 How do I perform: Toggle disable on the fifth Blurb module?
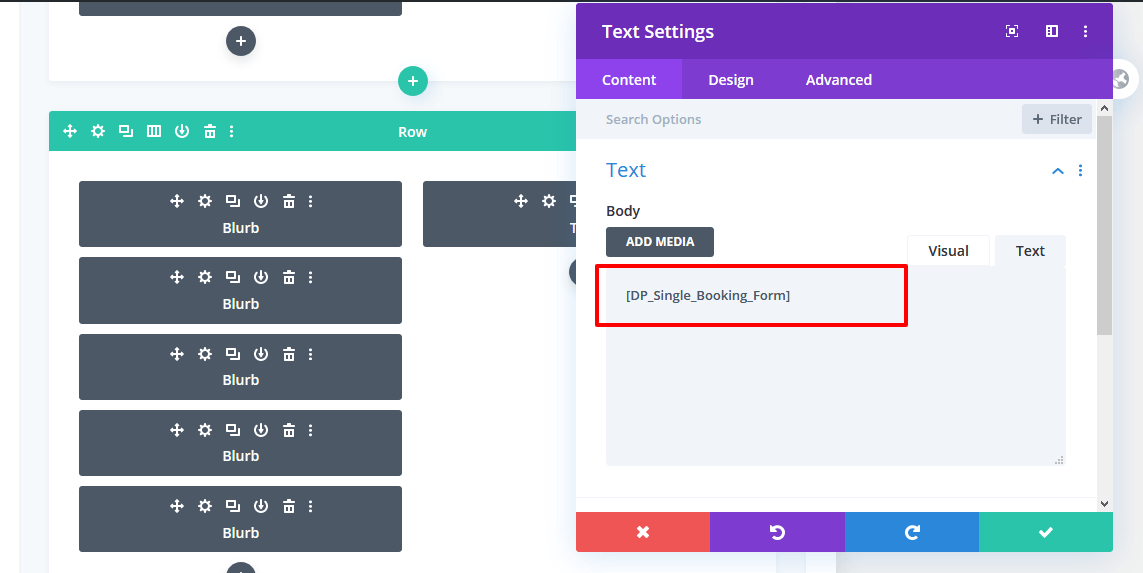tap(260, 506)
